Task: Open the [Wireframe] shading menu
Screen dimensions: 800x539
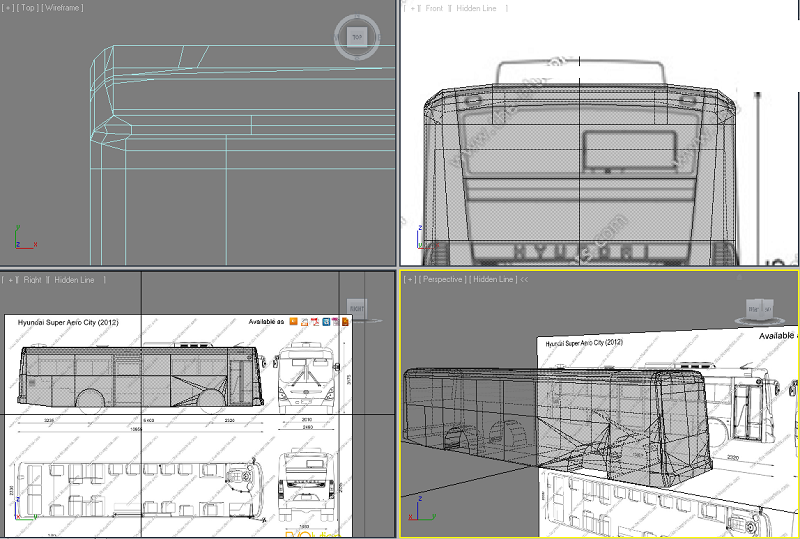Action: [x=62, y=8]
